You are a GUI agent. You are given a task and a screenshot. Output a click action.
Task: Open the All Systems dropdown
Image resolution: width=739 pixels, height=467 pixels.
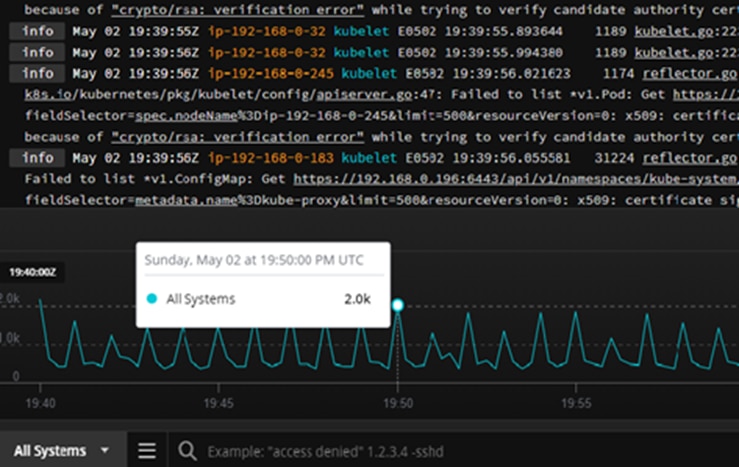(62, 450)
